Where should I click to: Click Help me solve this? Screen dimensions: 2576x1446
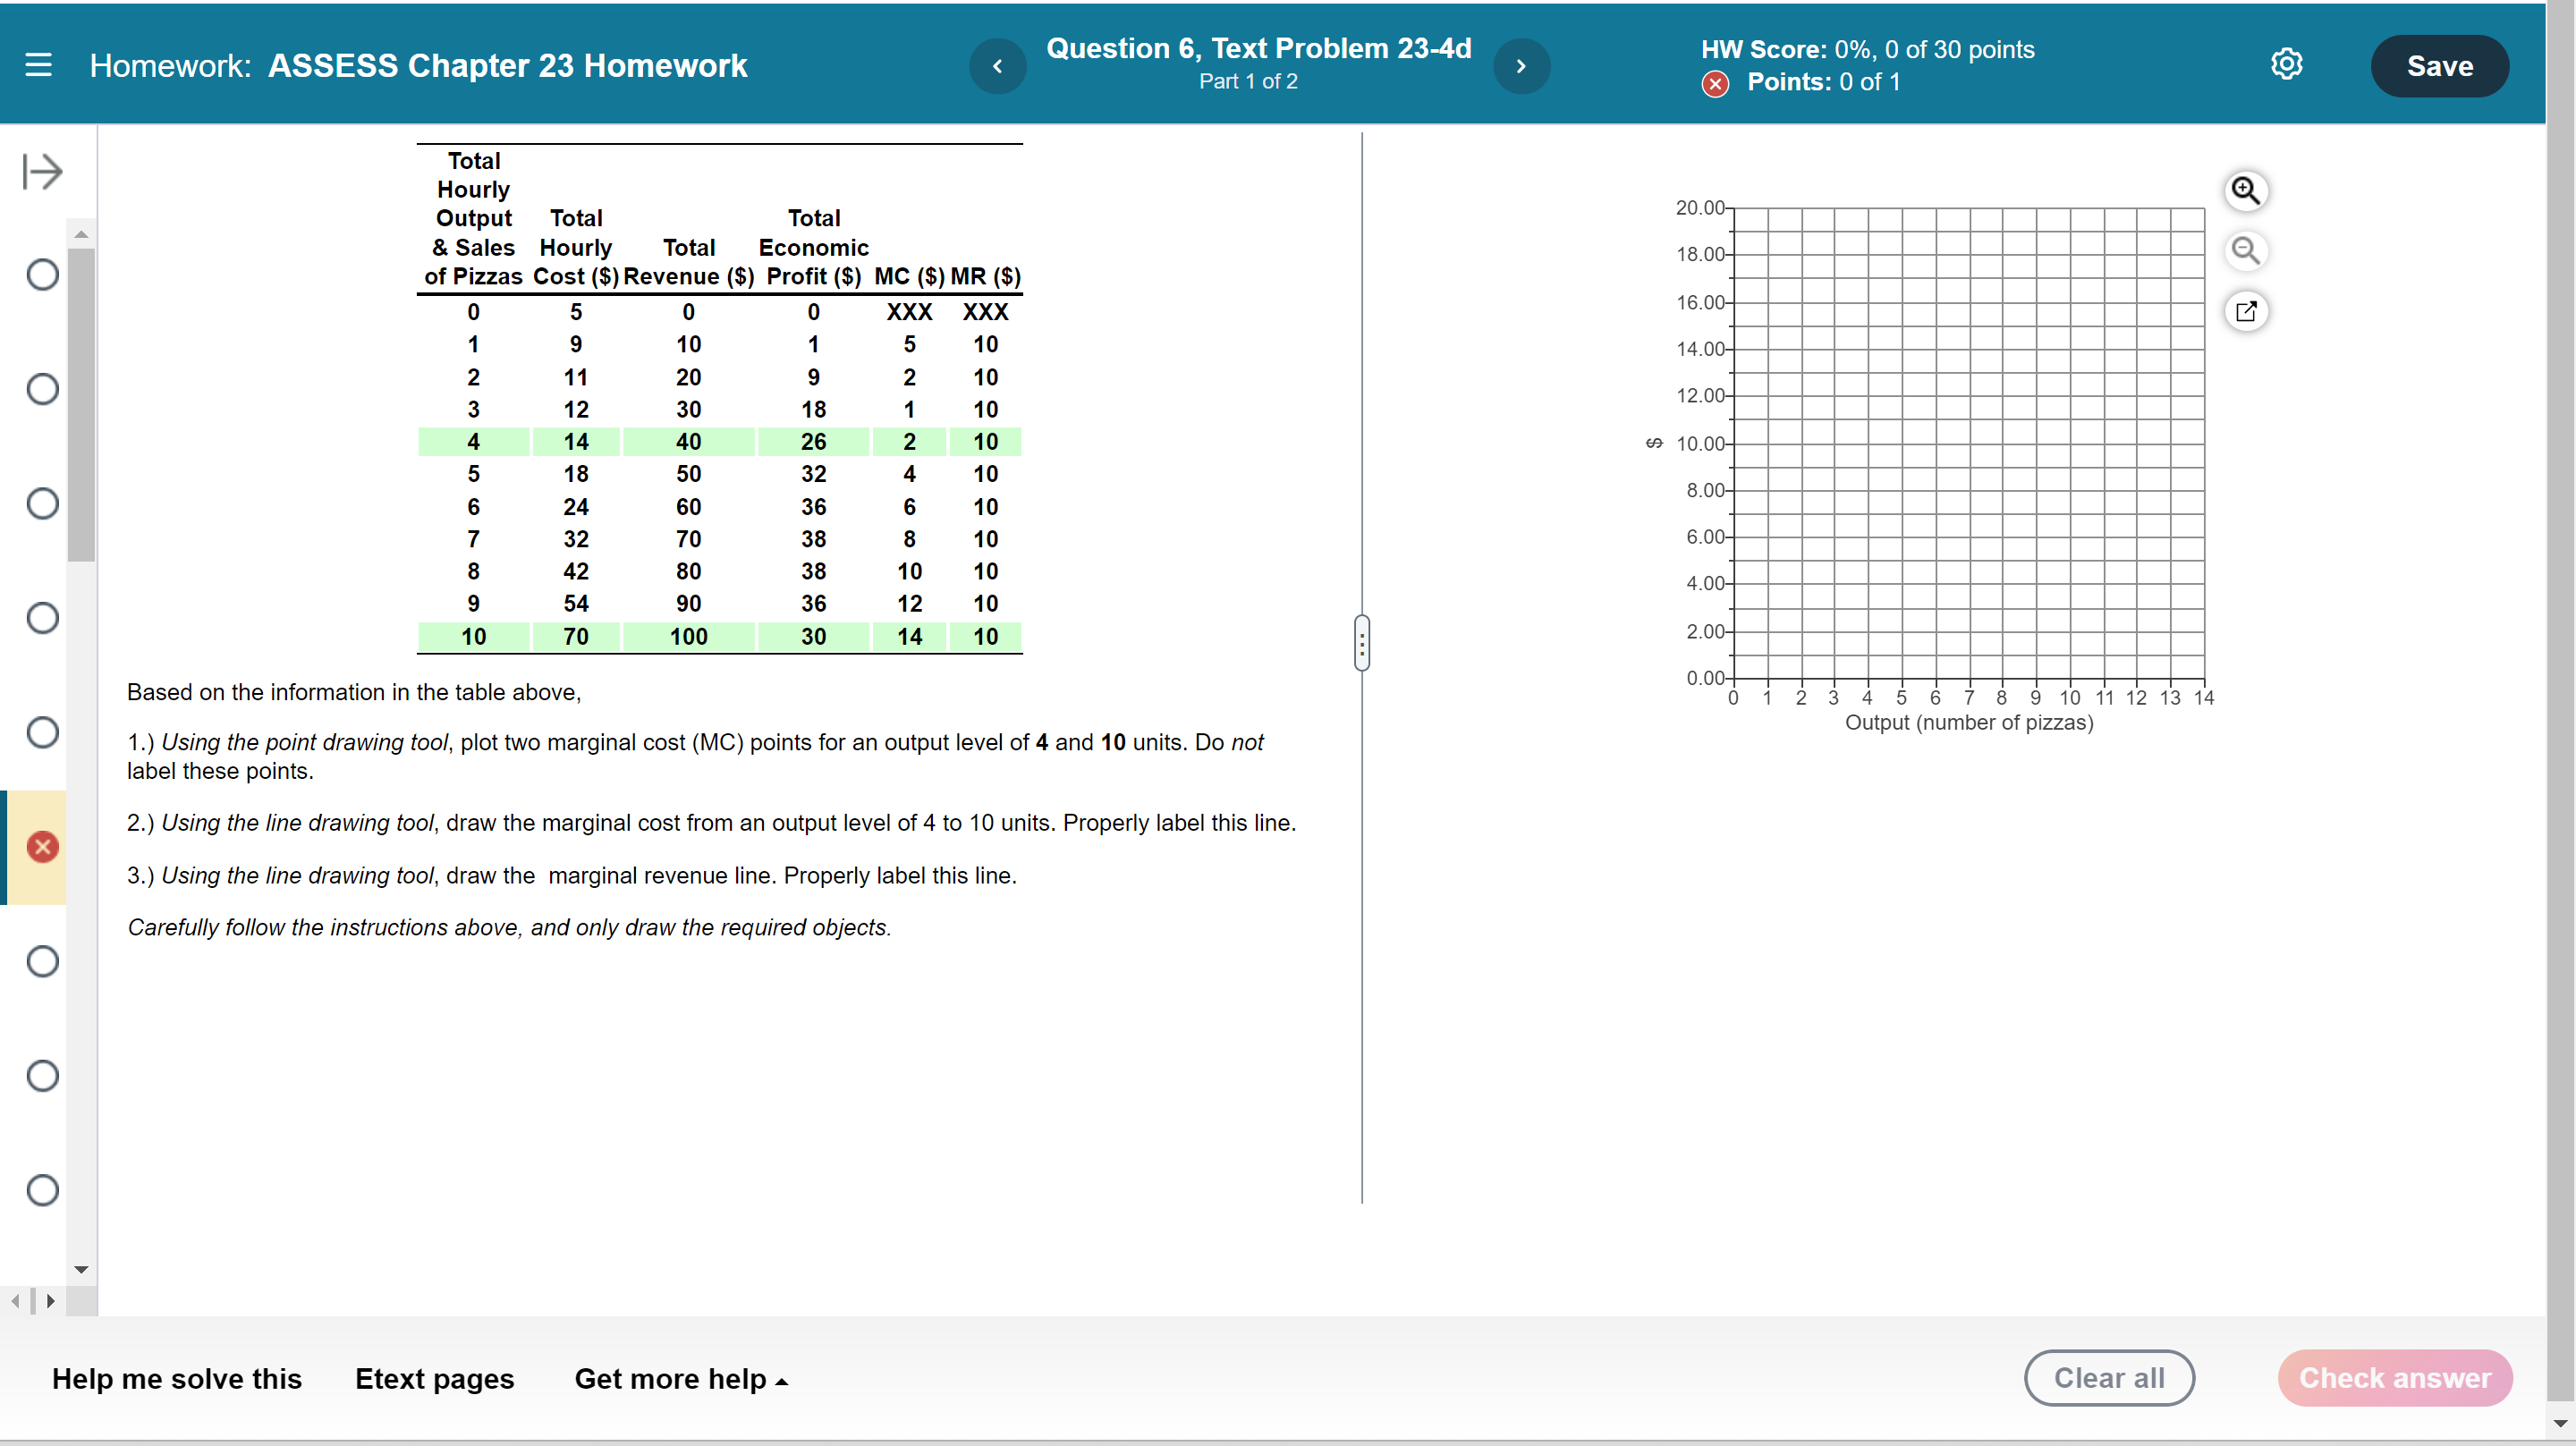177,1379
